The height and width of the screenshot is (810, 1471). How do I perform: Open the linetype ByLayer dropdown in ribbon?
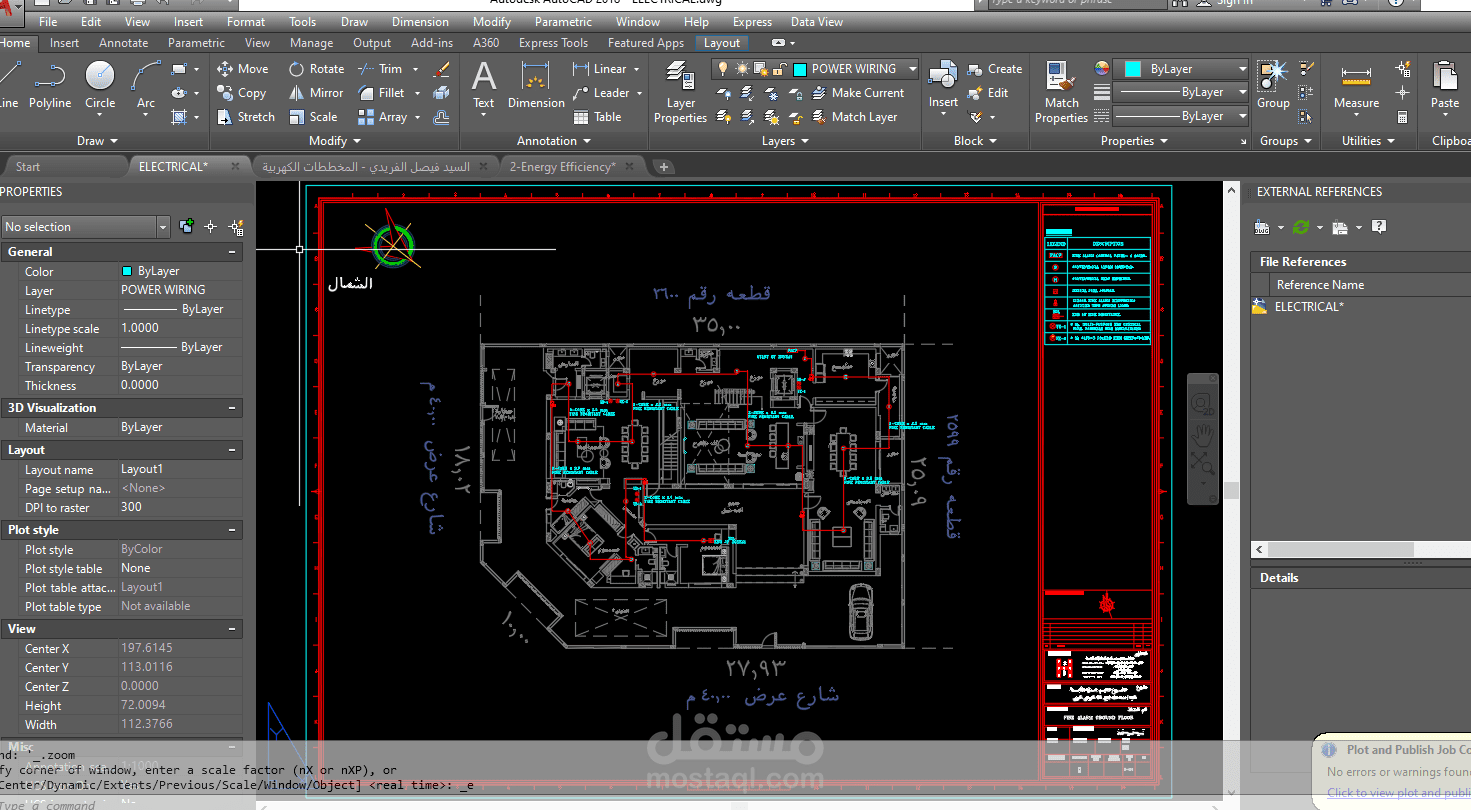(x=1181, y=116)
